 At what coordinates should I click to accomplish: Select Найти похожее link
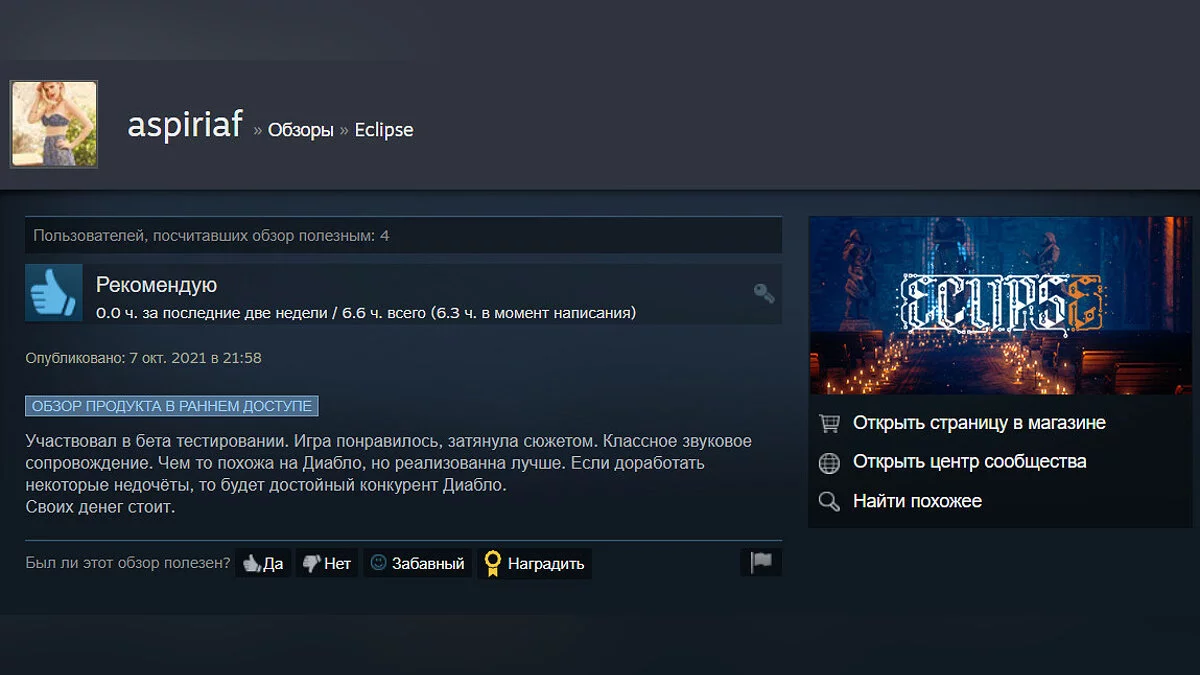click(917, 501)
